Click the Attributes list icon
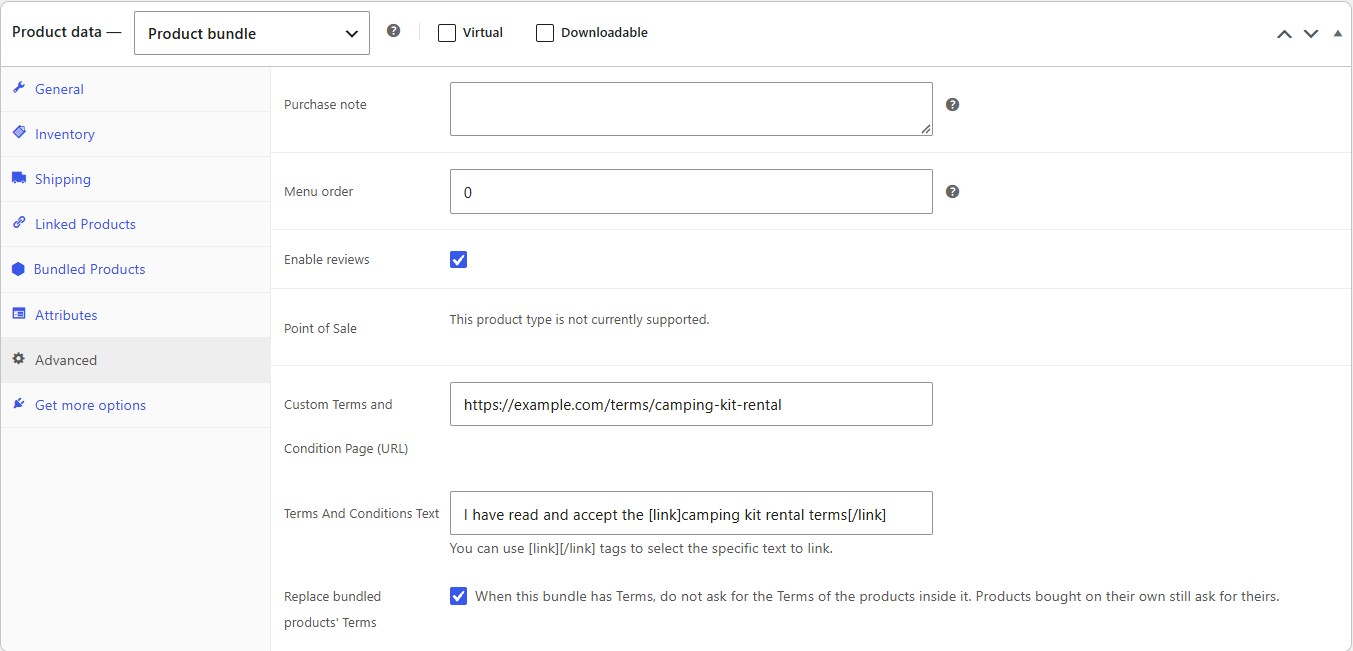 point(18,314)
